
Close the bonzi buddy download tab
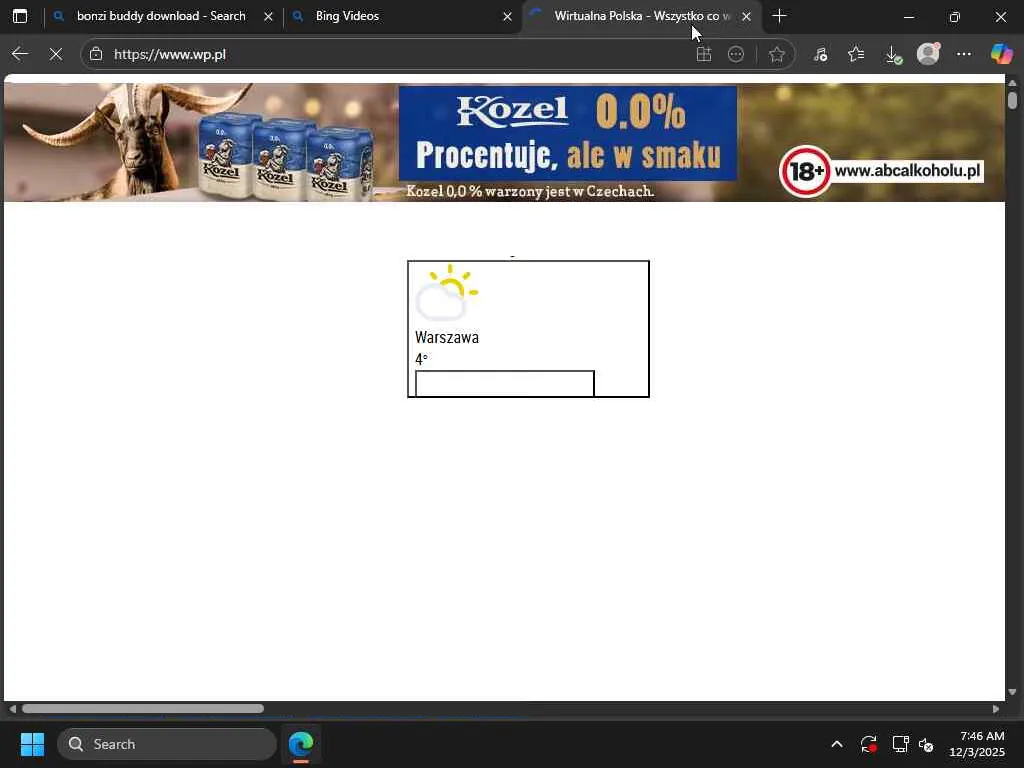pyautogui.click(x=268, y=16)
